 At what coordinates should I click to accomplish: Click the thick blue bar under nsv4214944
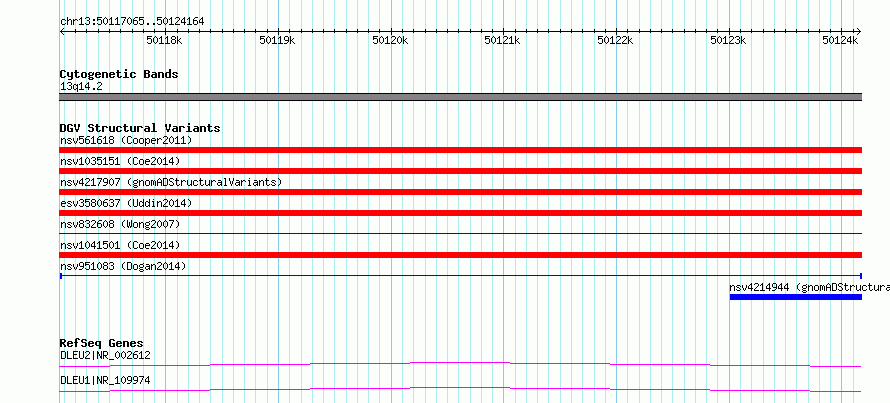click(x=796, y=297)
